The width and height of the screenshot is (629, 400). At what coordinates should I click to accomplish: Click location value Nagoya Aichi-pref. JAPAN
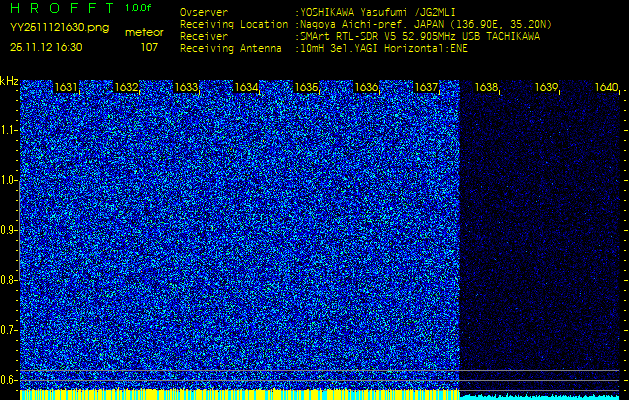(374, 24)
